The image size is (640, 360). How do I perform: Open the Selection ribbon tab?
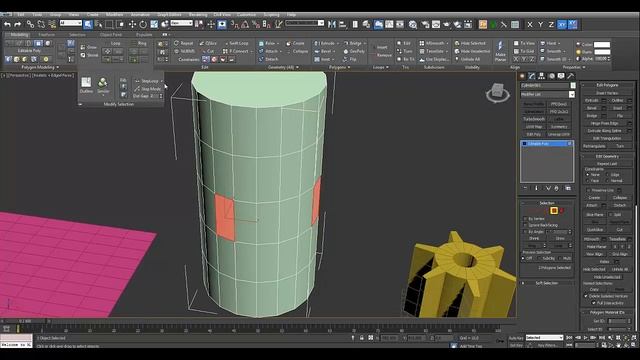pyautogui.click(x=77, y=35)
